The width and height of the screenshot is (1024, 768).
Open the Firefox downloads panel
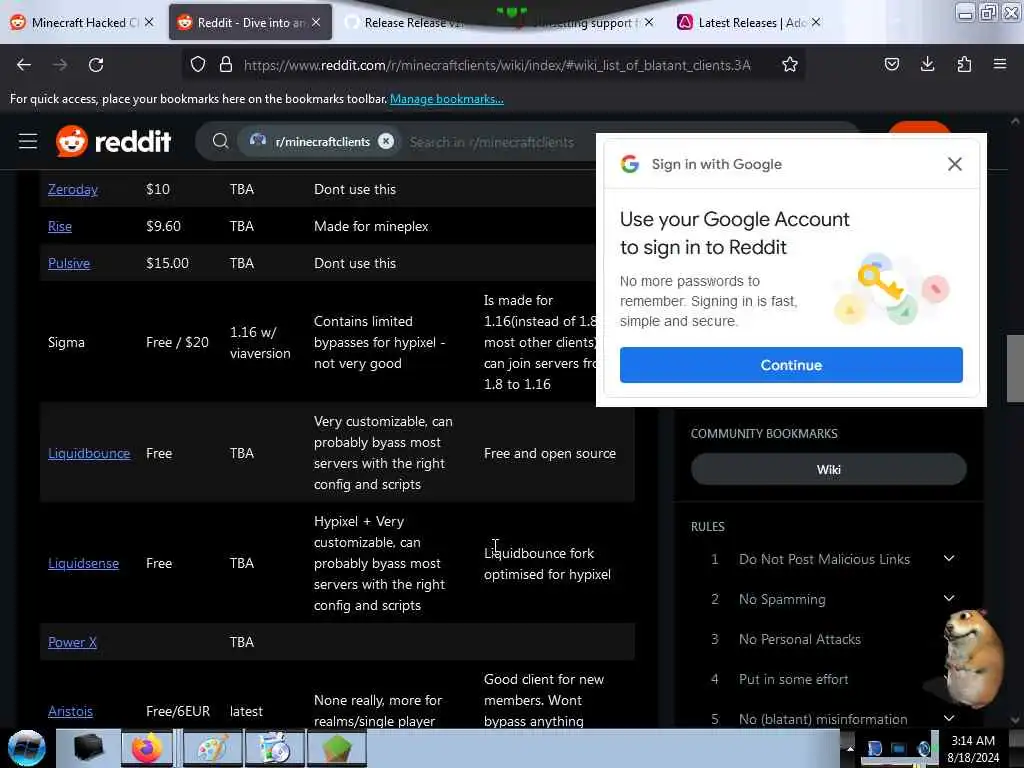click(x=927, y=64)
